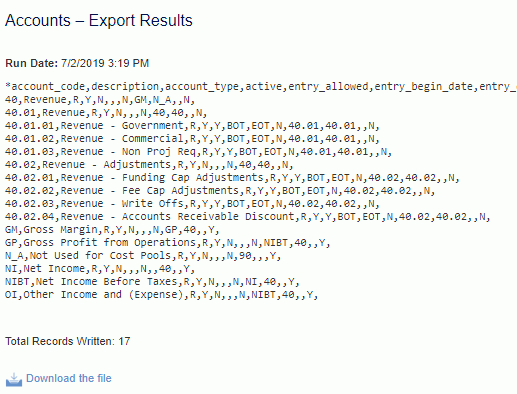This screenshot has height=394, width=517.
Task: Click the Gross Profit from Operations record
Action: pyautogui.click(x=168, y=243)
